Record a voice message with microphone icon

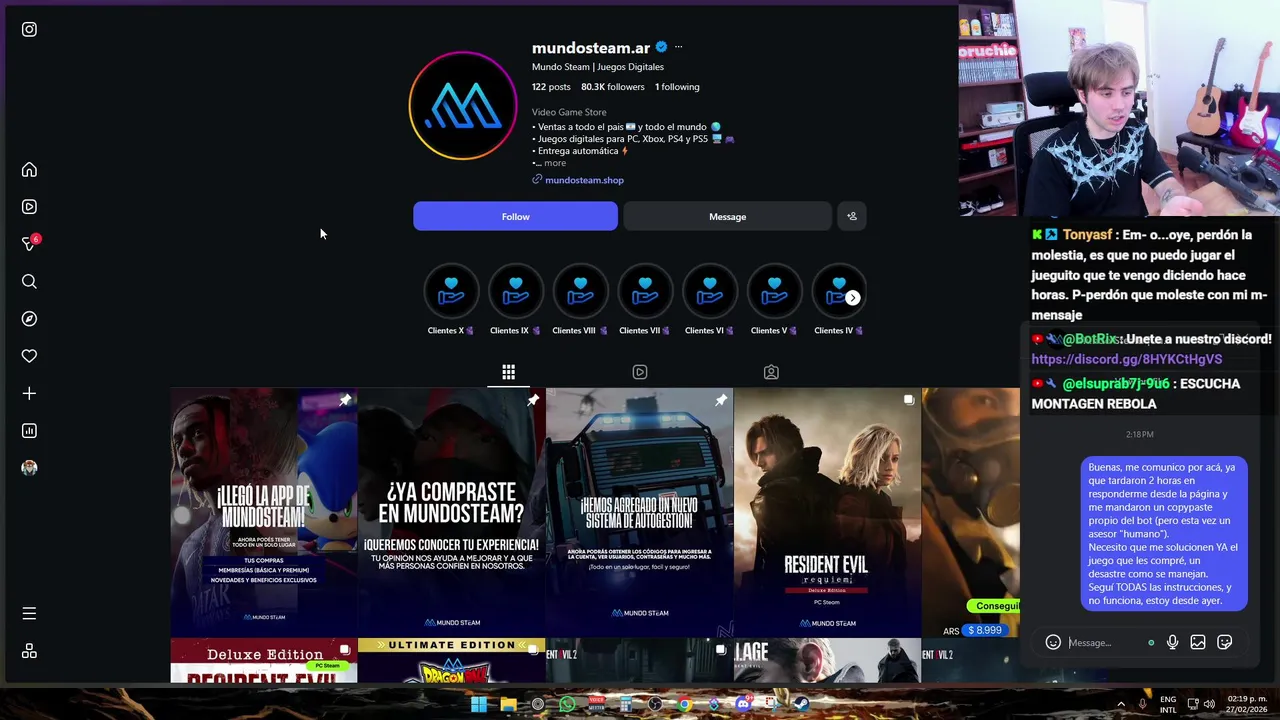point(1172,643)
